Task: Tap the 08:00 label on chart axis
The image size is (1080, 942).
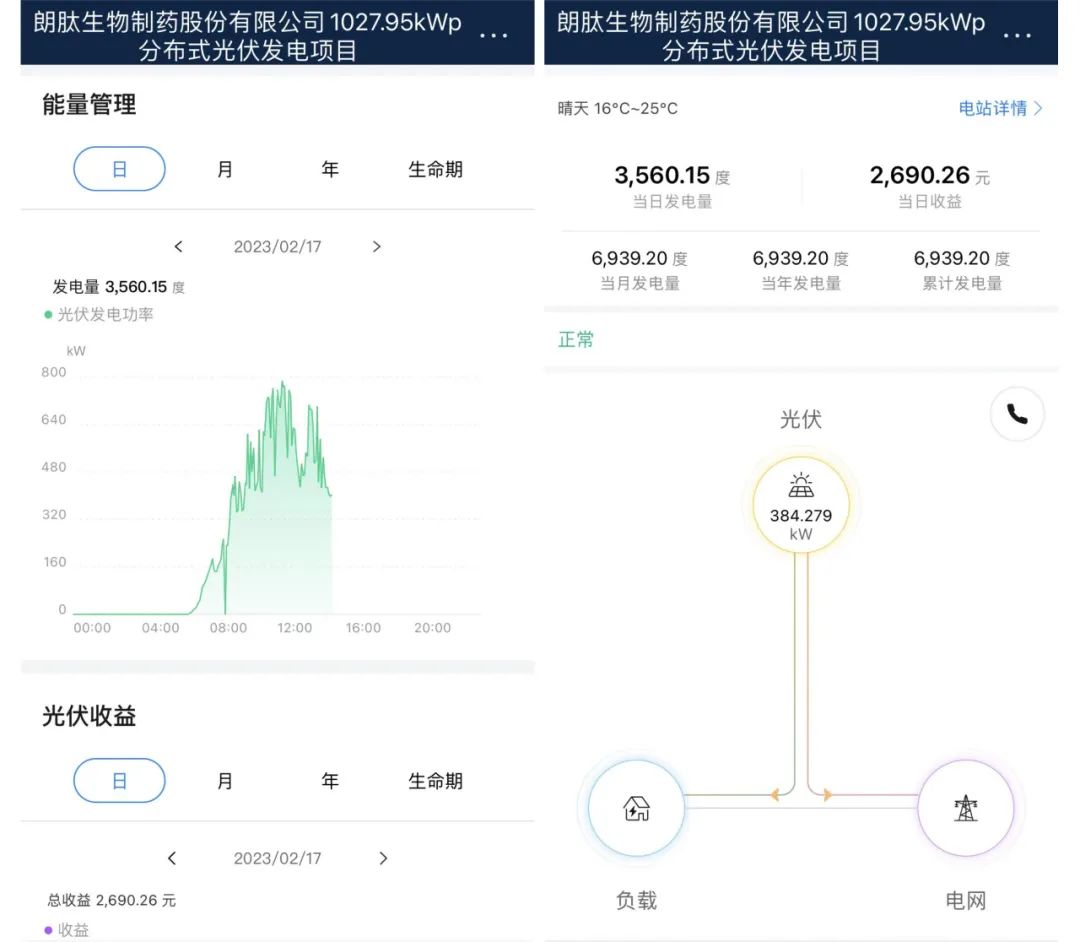Action: tap(228, 627)
